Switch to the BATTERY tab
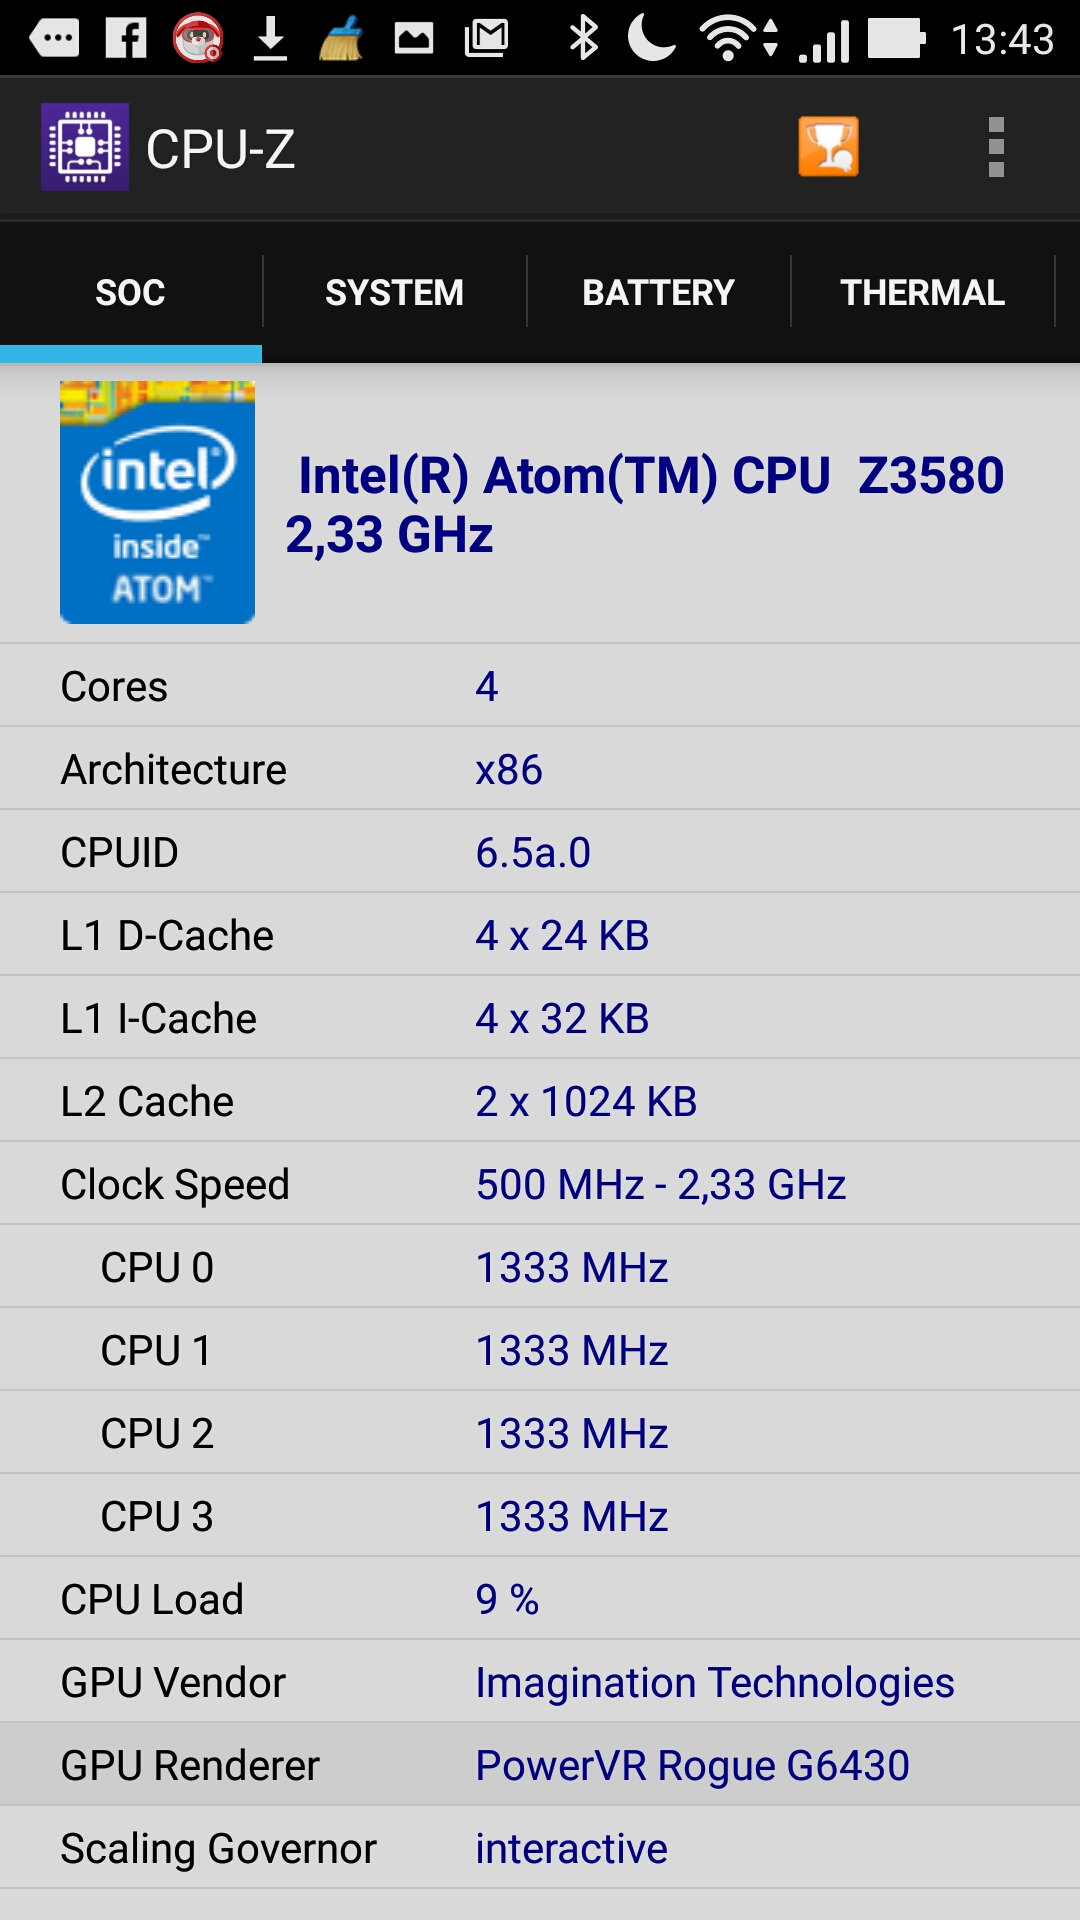The width and height of the screenshot is (1080, 1920). 658,292
